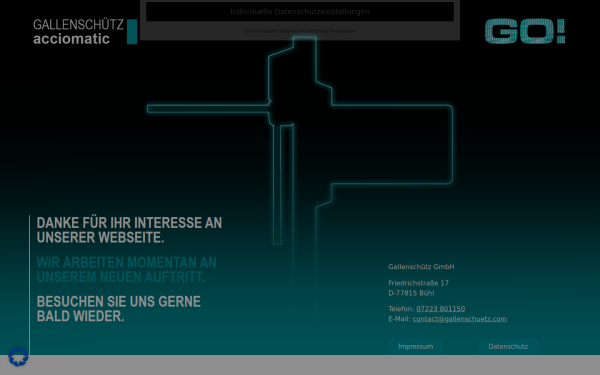Click the GO! logo
The width and height of the screenshot is (600, 375).
[x=525, y=31]
